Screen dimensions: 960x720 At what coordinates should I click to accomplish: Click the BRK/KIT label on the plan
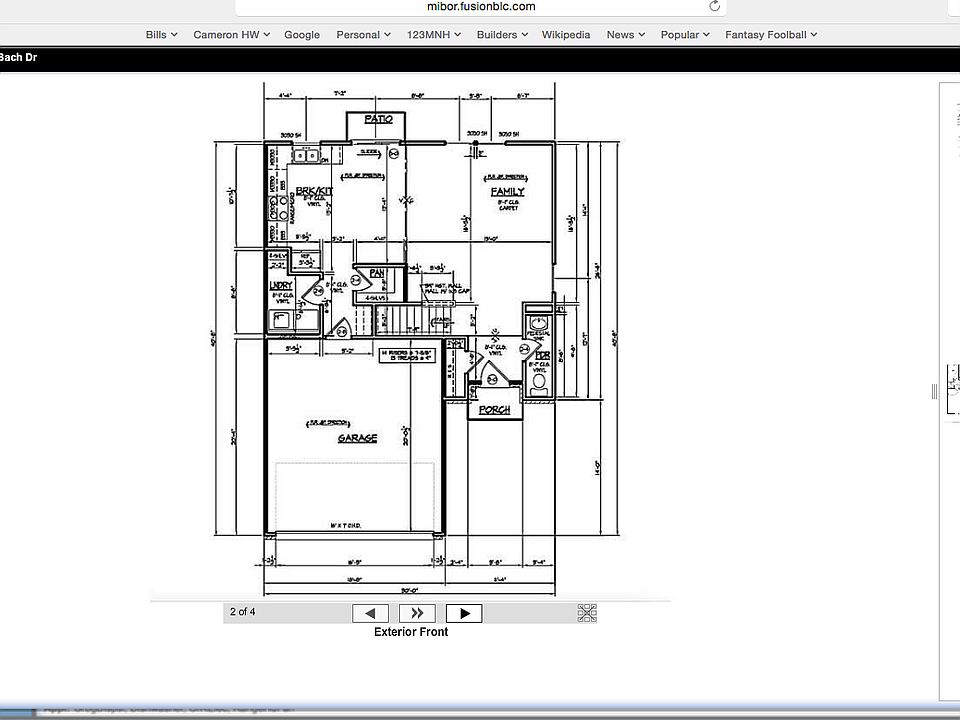click(313, 191)
